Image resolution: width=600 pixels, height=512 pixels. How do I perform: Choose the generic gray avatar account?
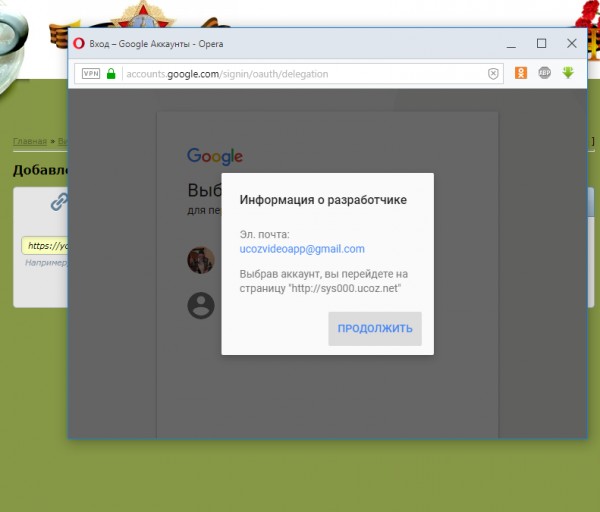pos(201,306)
